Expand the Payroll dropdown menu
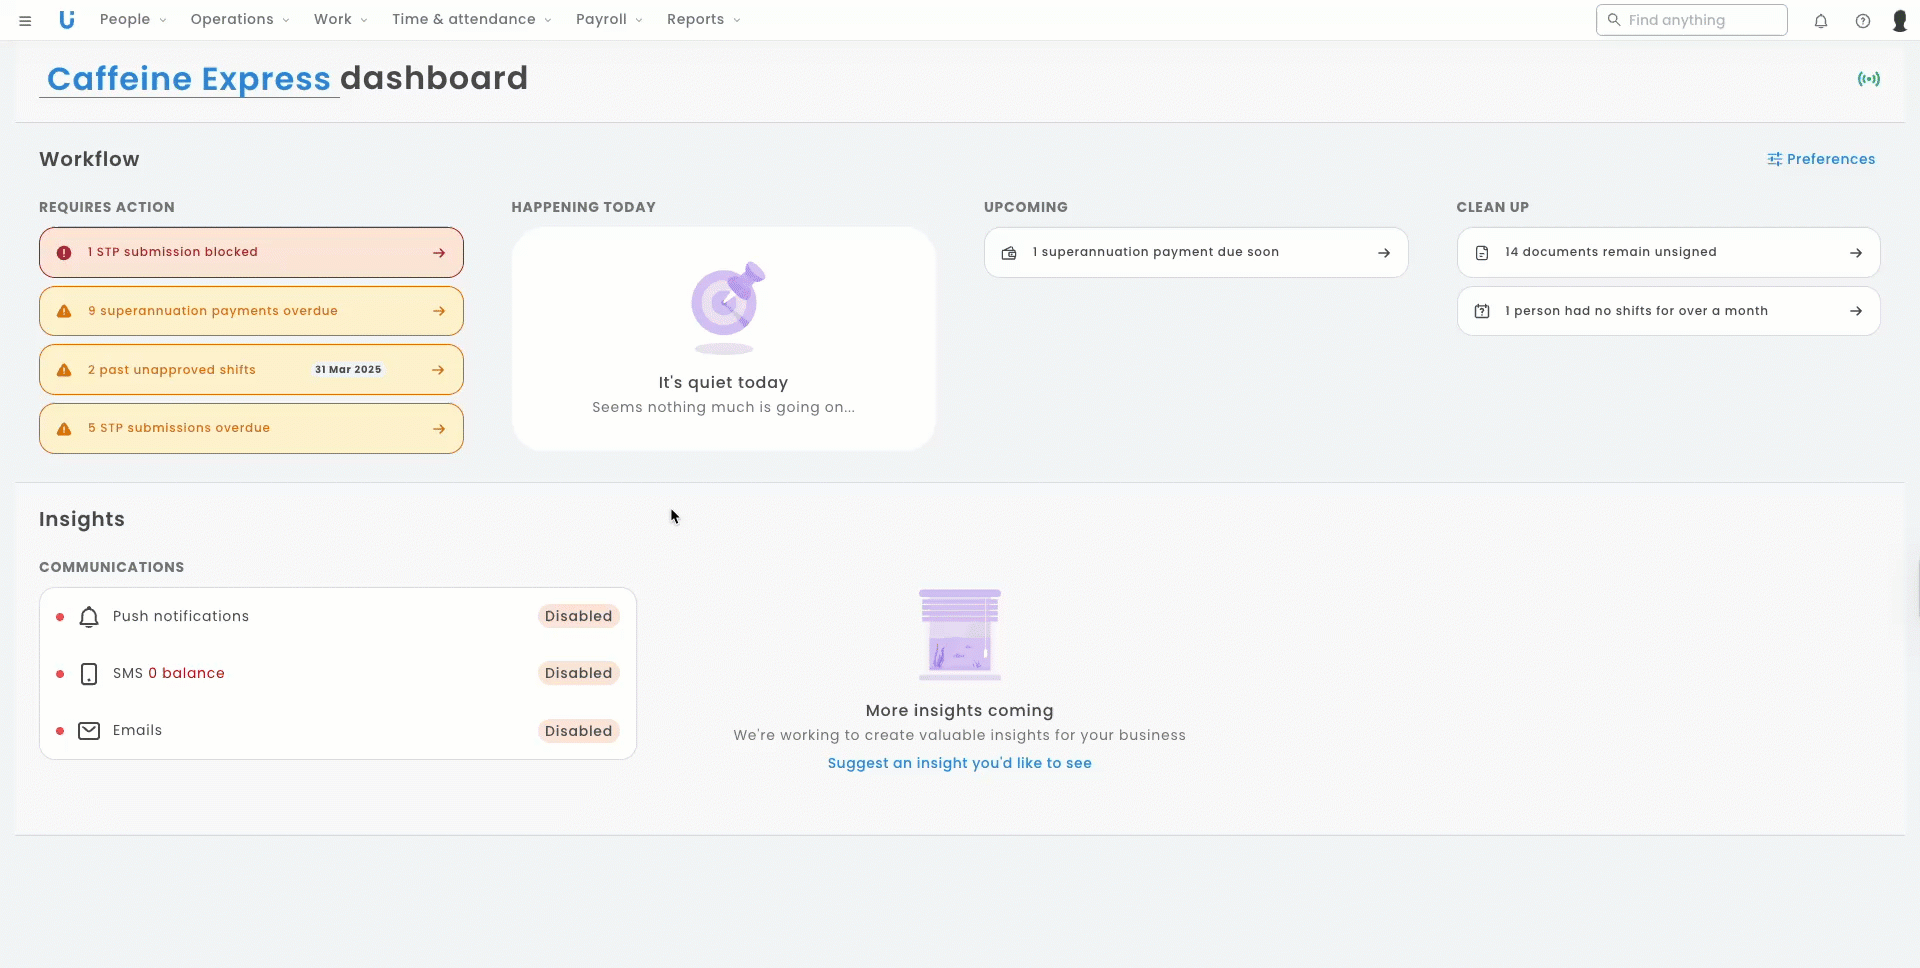1920x968 pixels. (x=609, y=20)
